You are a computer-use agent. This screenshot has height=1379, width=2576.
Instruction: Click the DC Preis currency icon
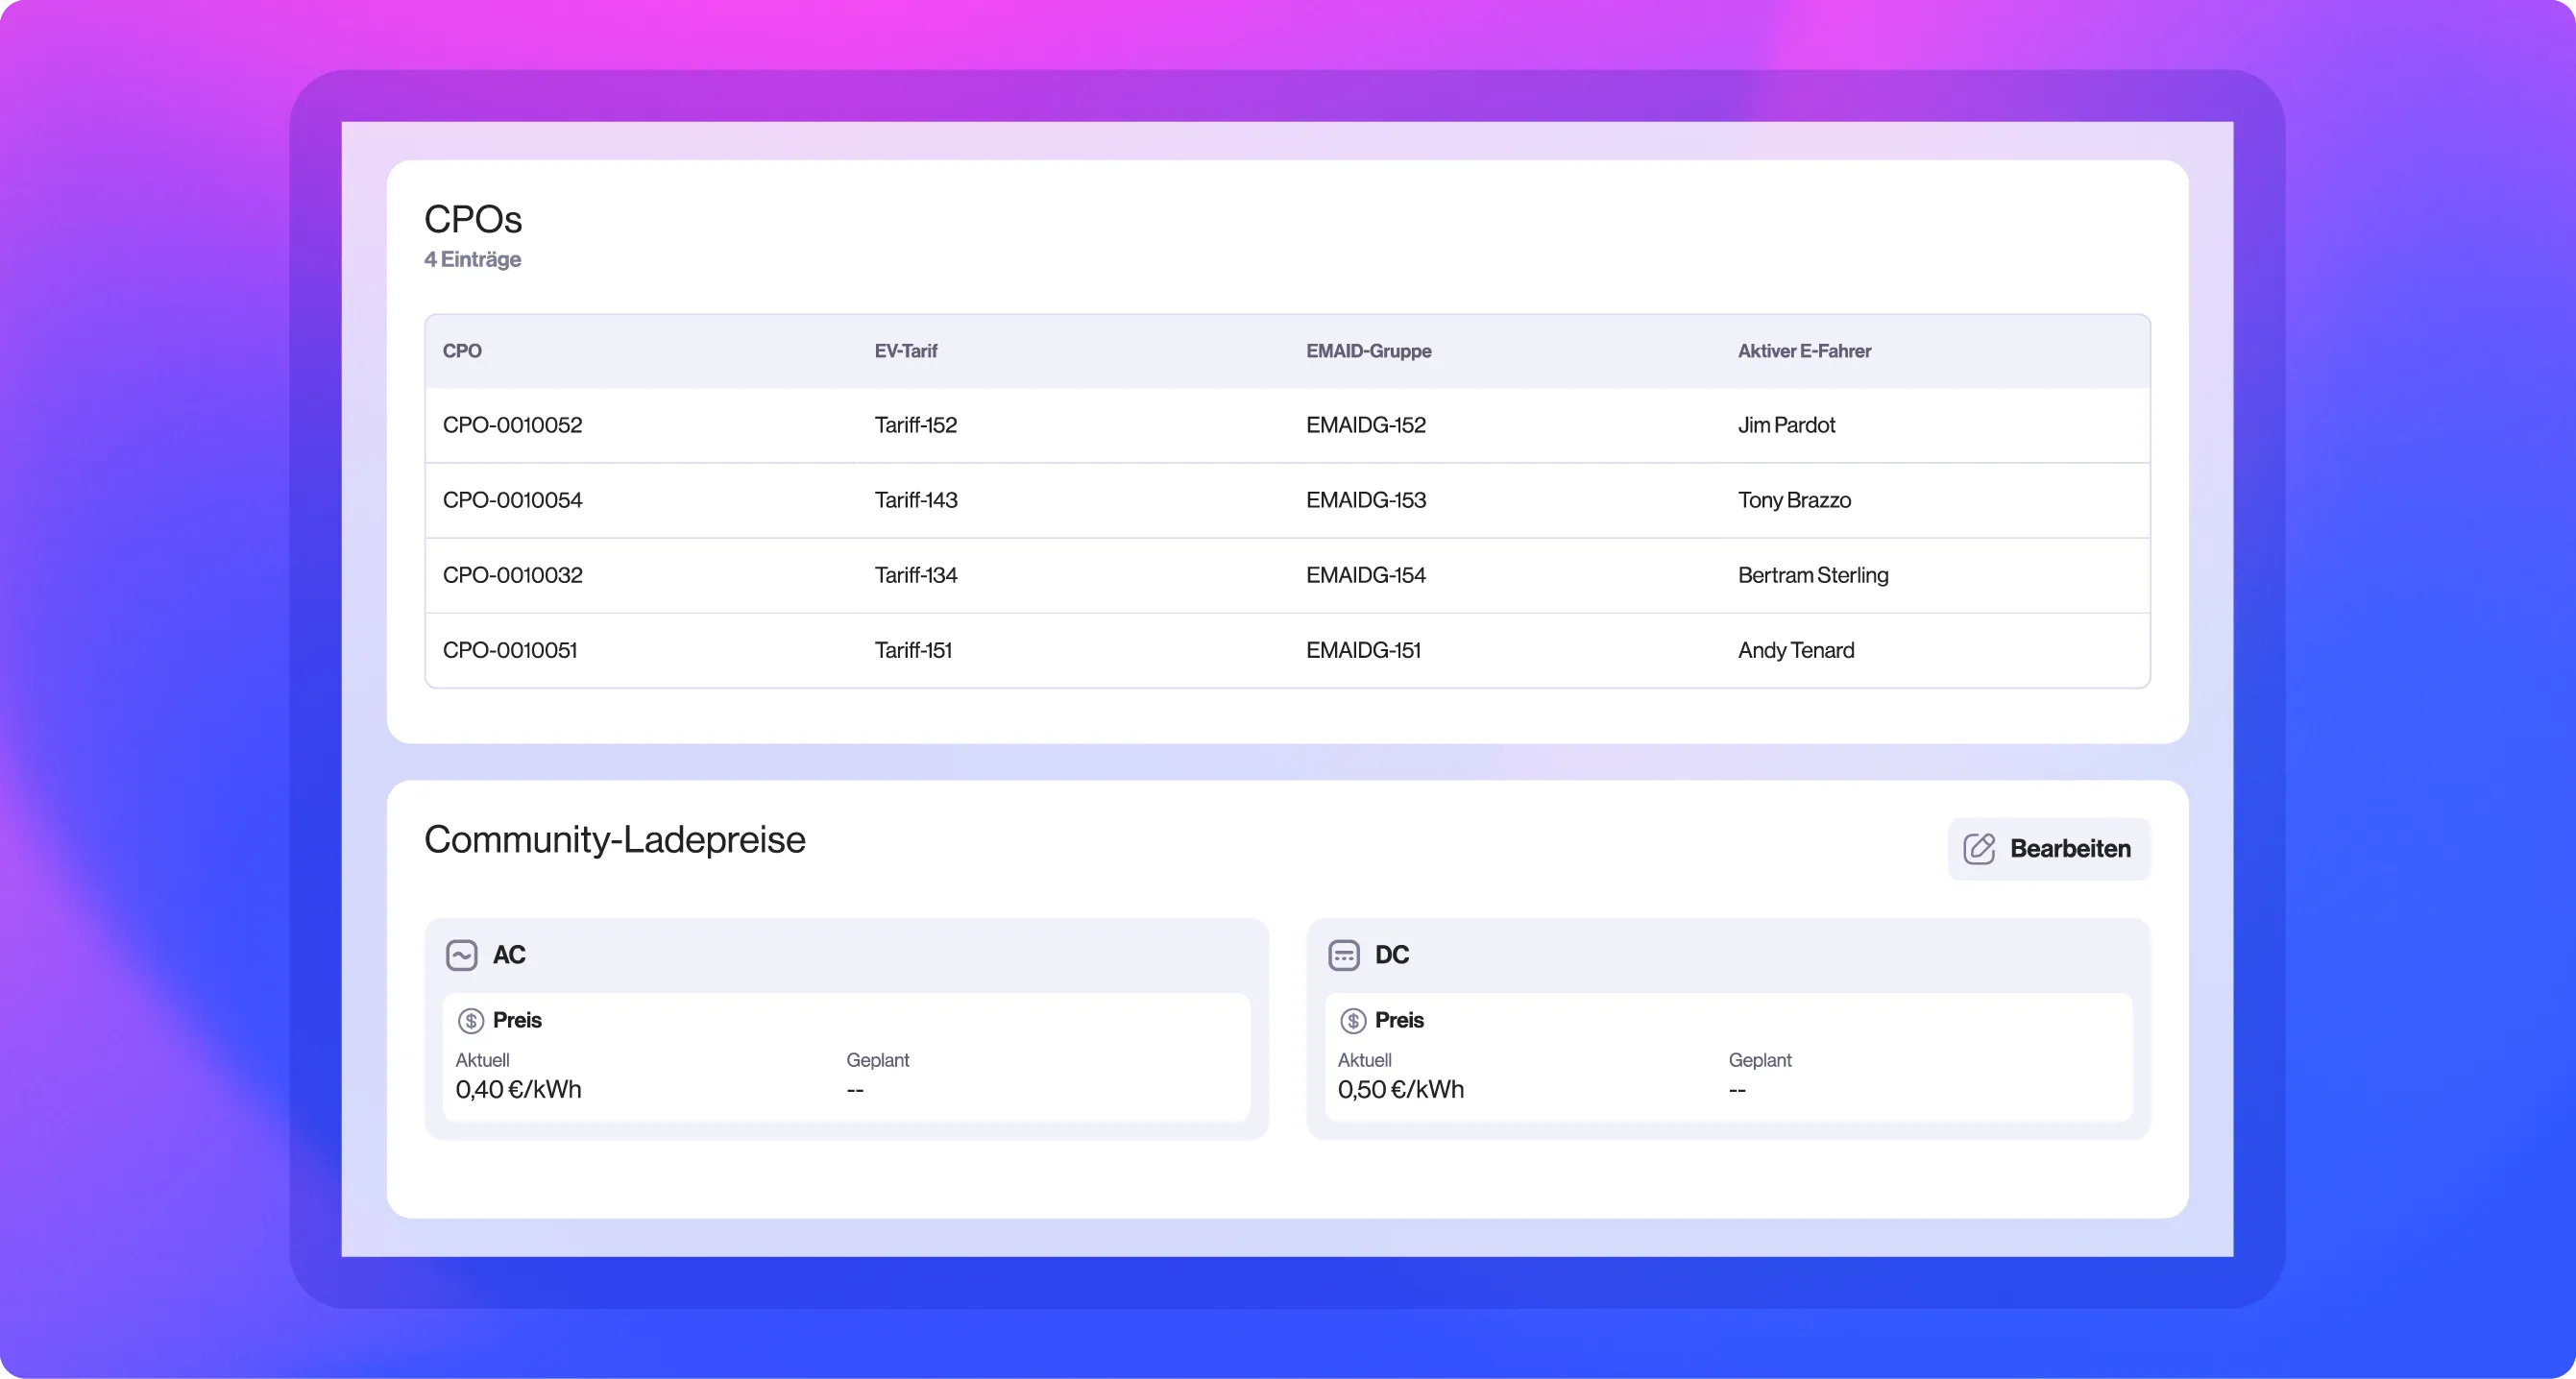[1352, 1021]
